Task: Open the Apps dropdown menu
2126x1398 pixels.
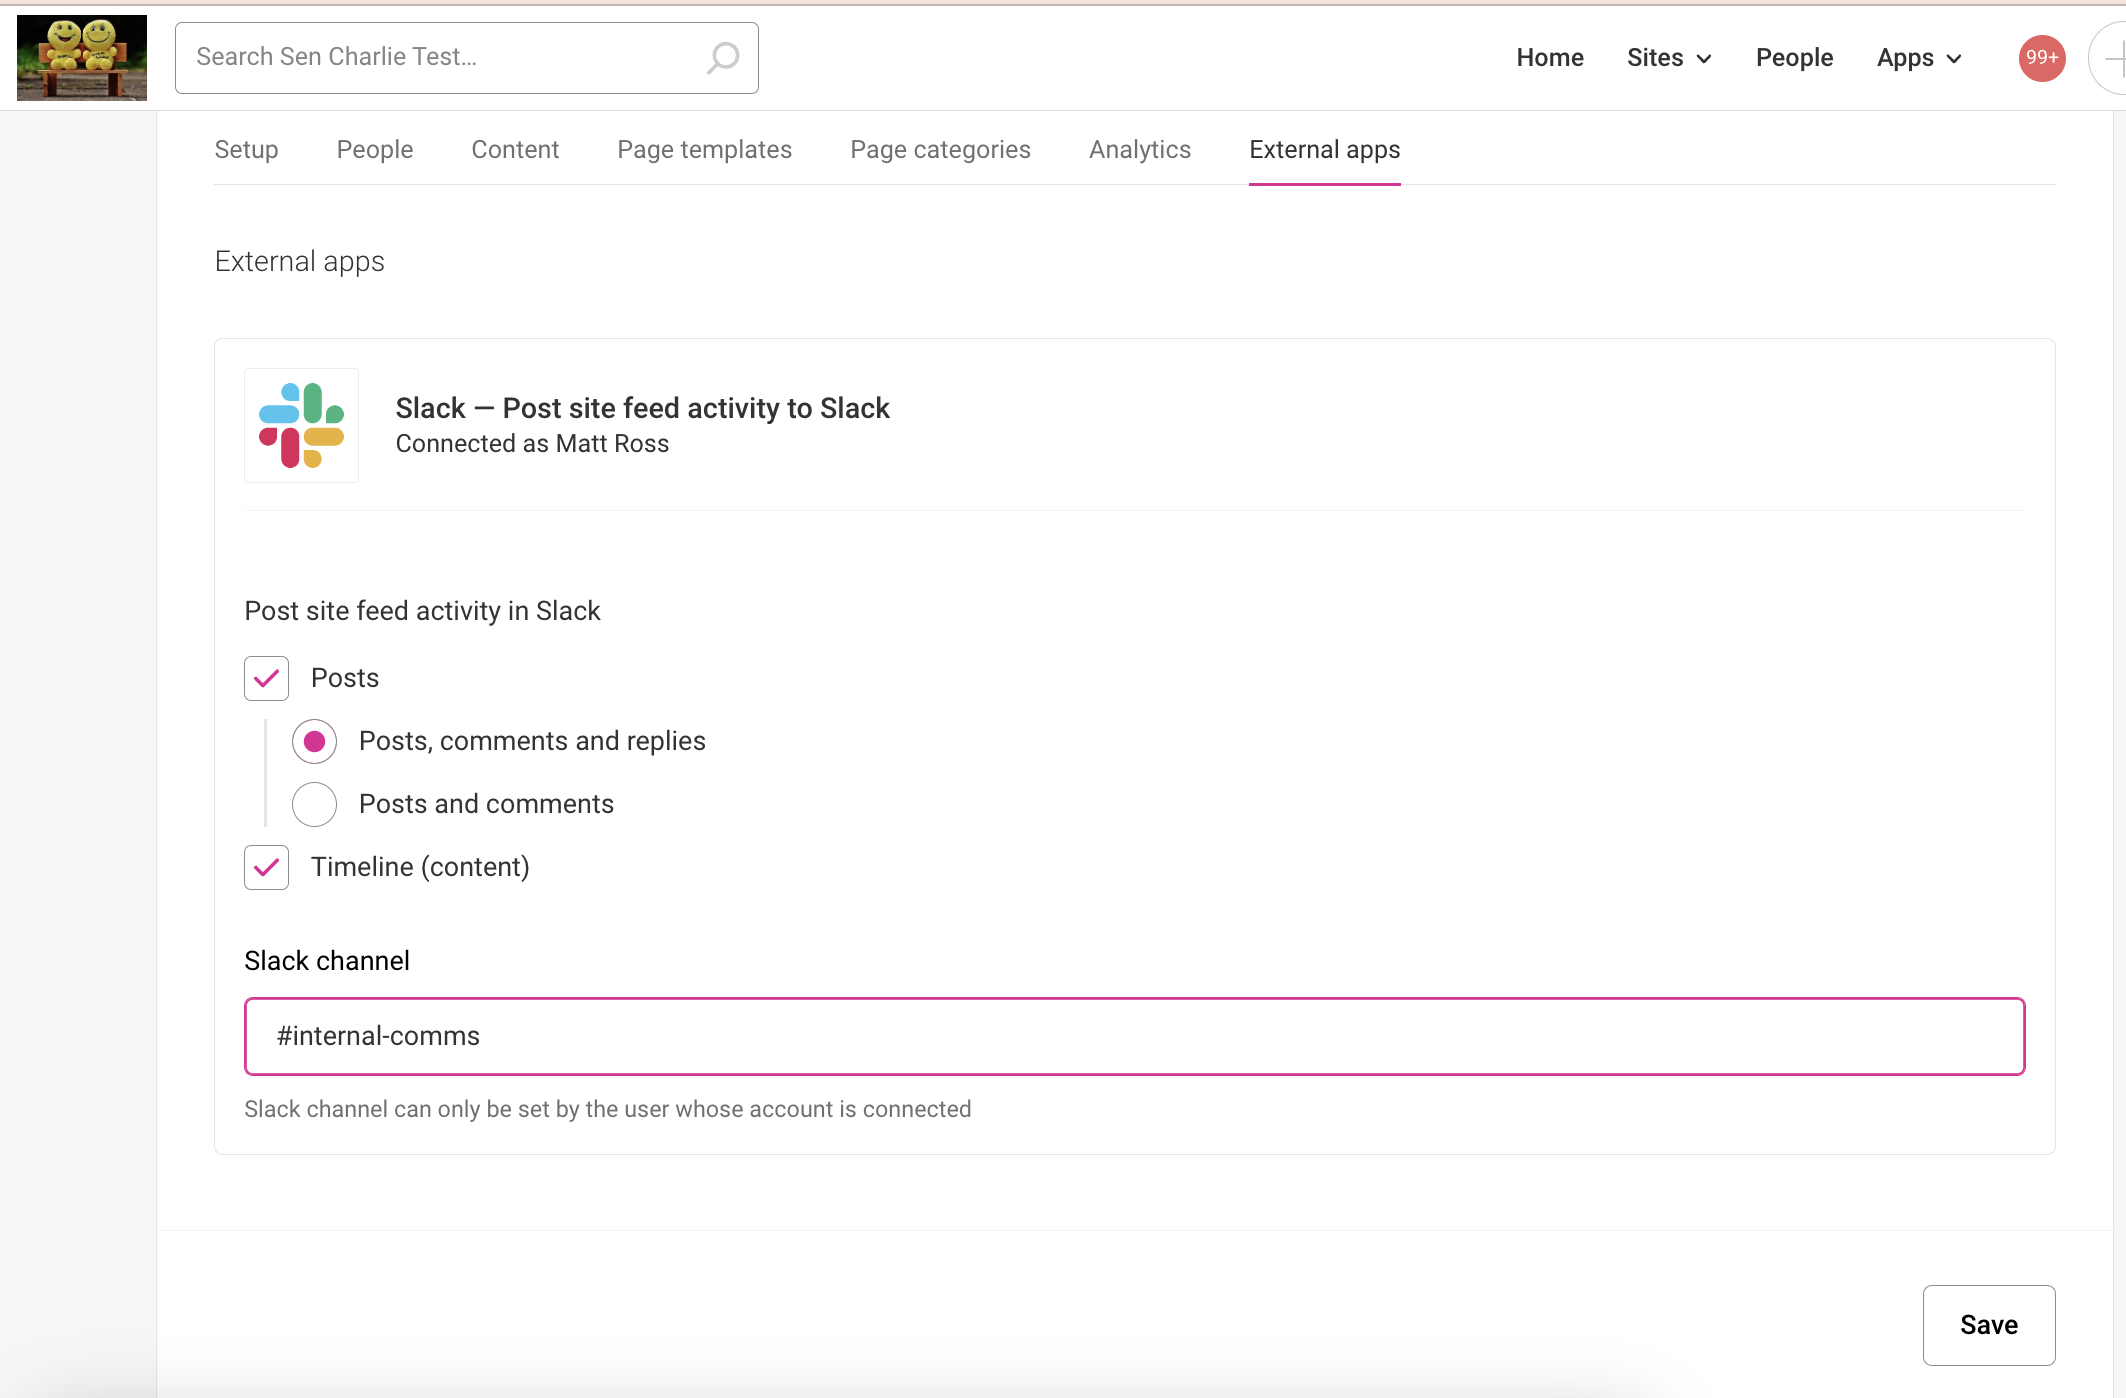Action: coord(1917,58)
